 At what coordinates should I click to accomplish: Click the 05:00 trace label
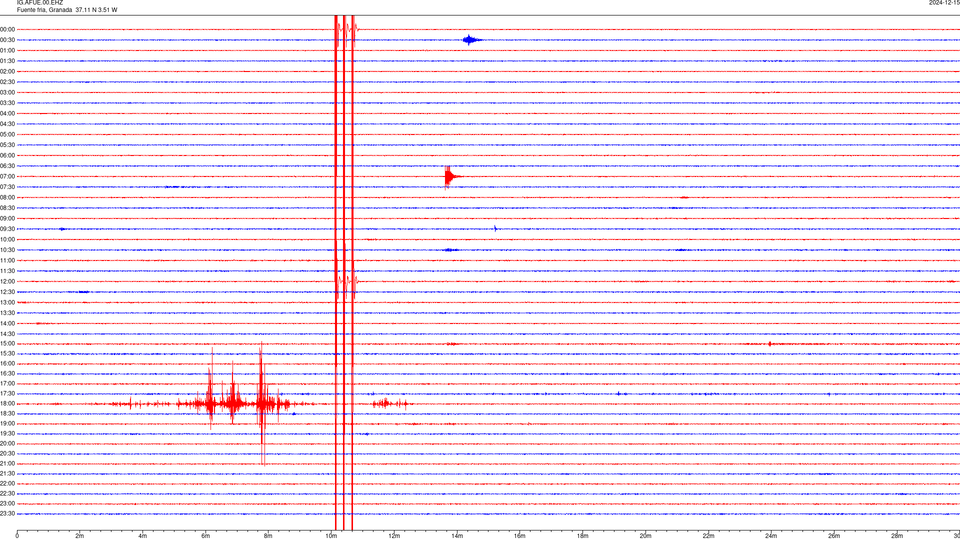pyautogui.click(x=8, y=134)
